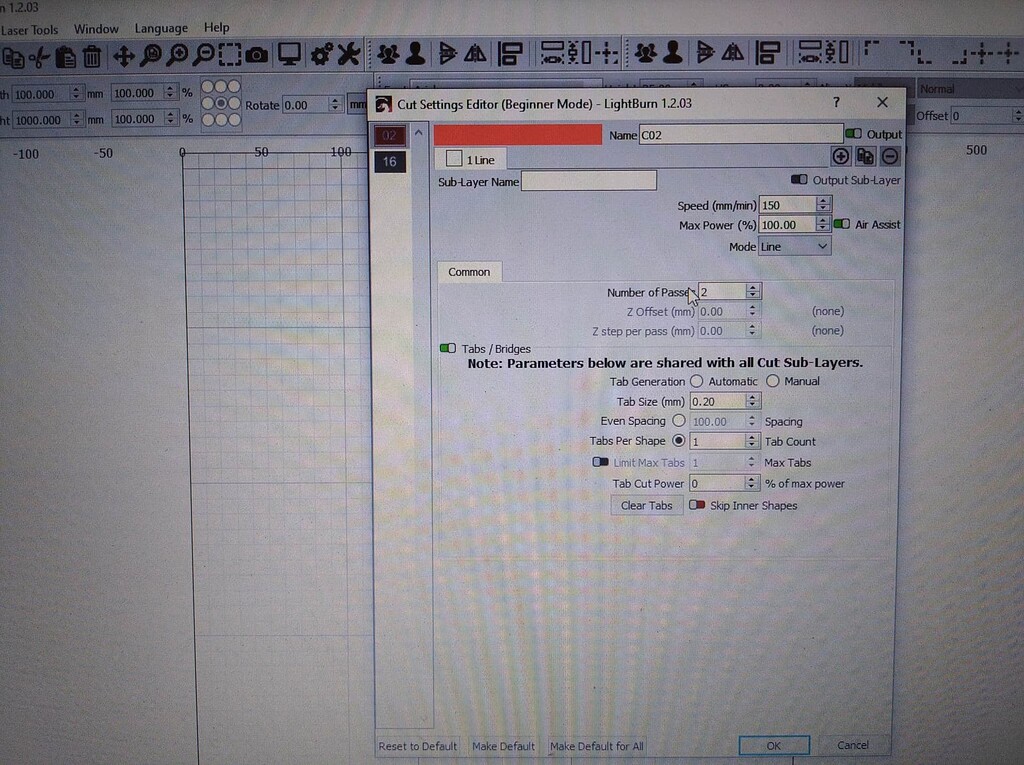Disable the Output toggle for layer C02
Image resolution: width=1024 pixels, height=765 pixels.
pyautogui.click(x=853, y=134)
